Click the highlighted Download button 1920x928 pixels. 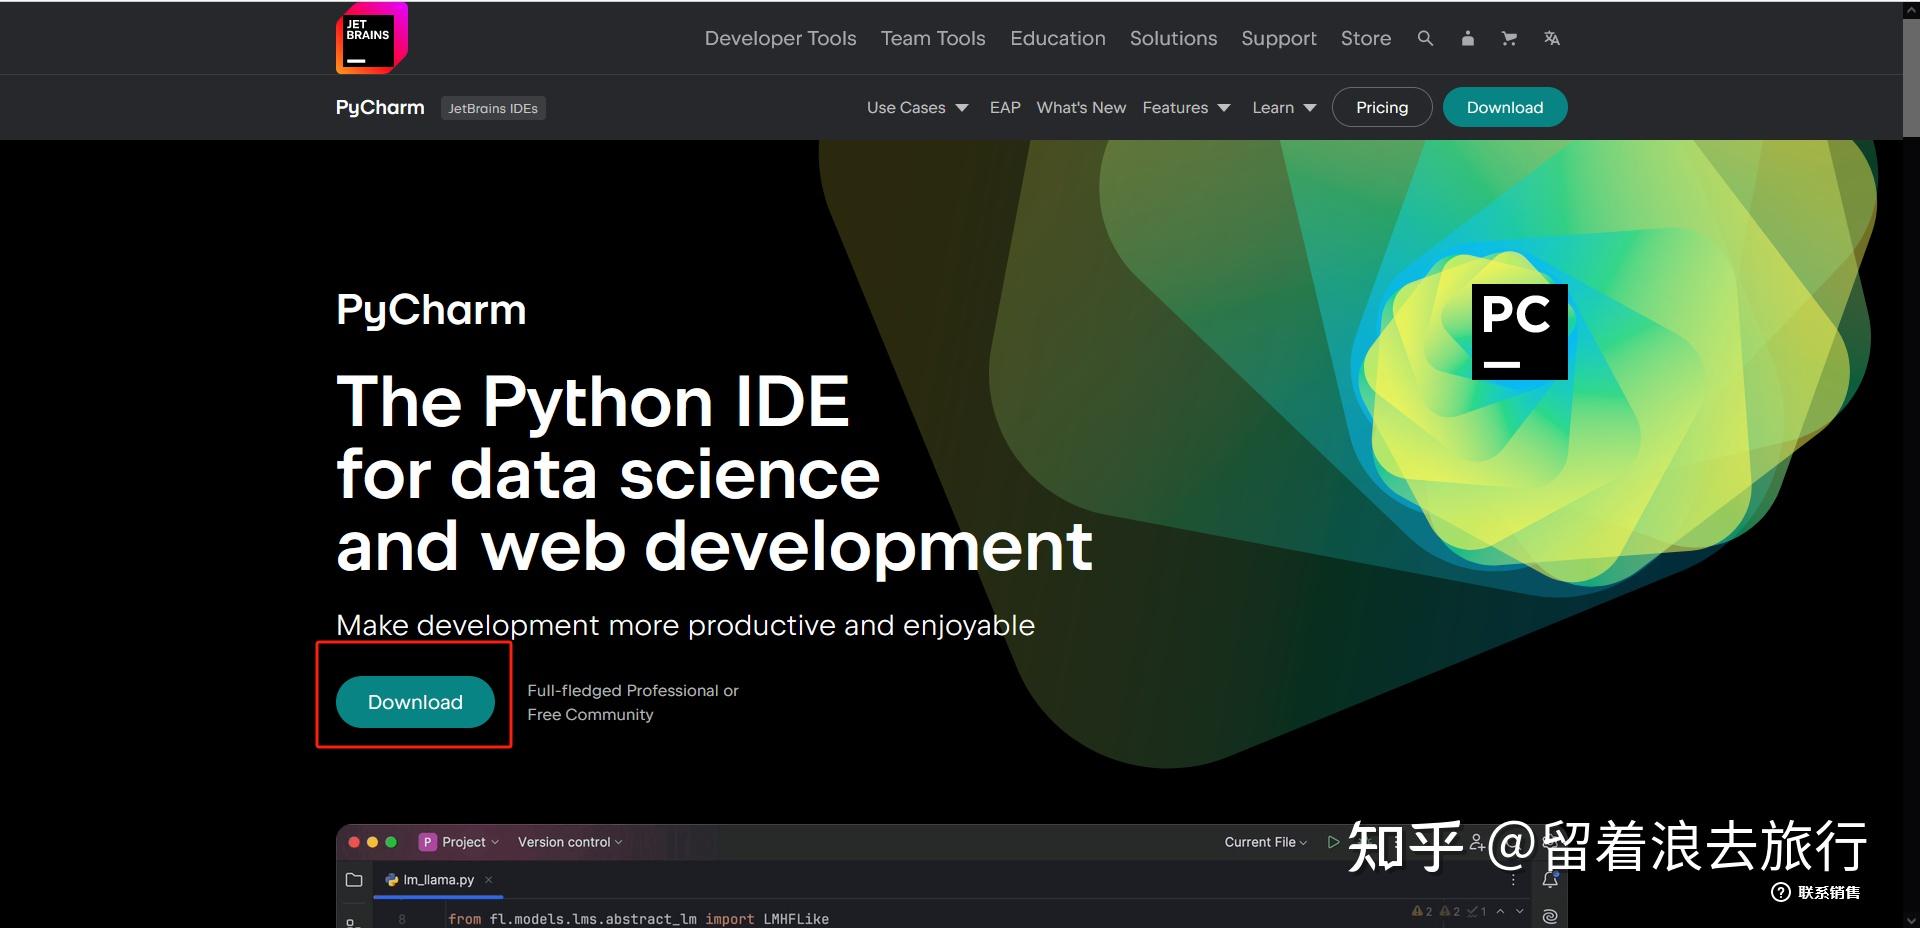[x=414, y=701]
